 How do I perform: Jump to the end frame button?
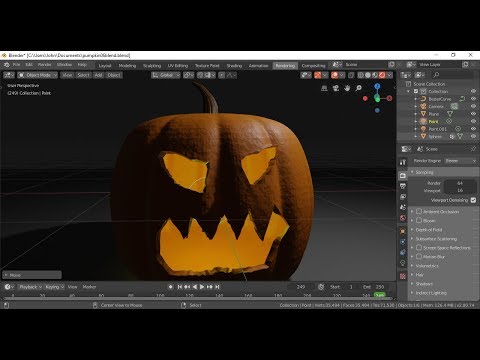point(217,287)
